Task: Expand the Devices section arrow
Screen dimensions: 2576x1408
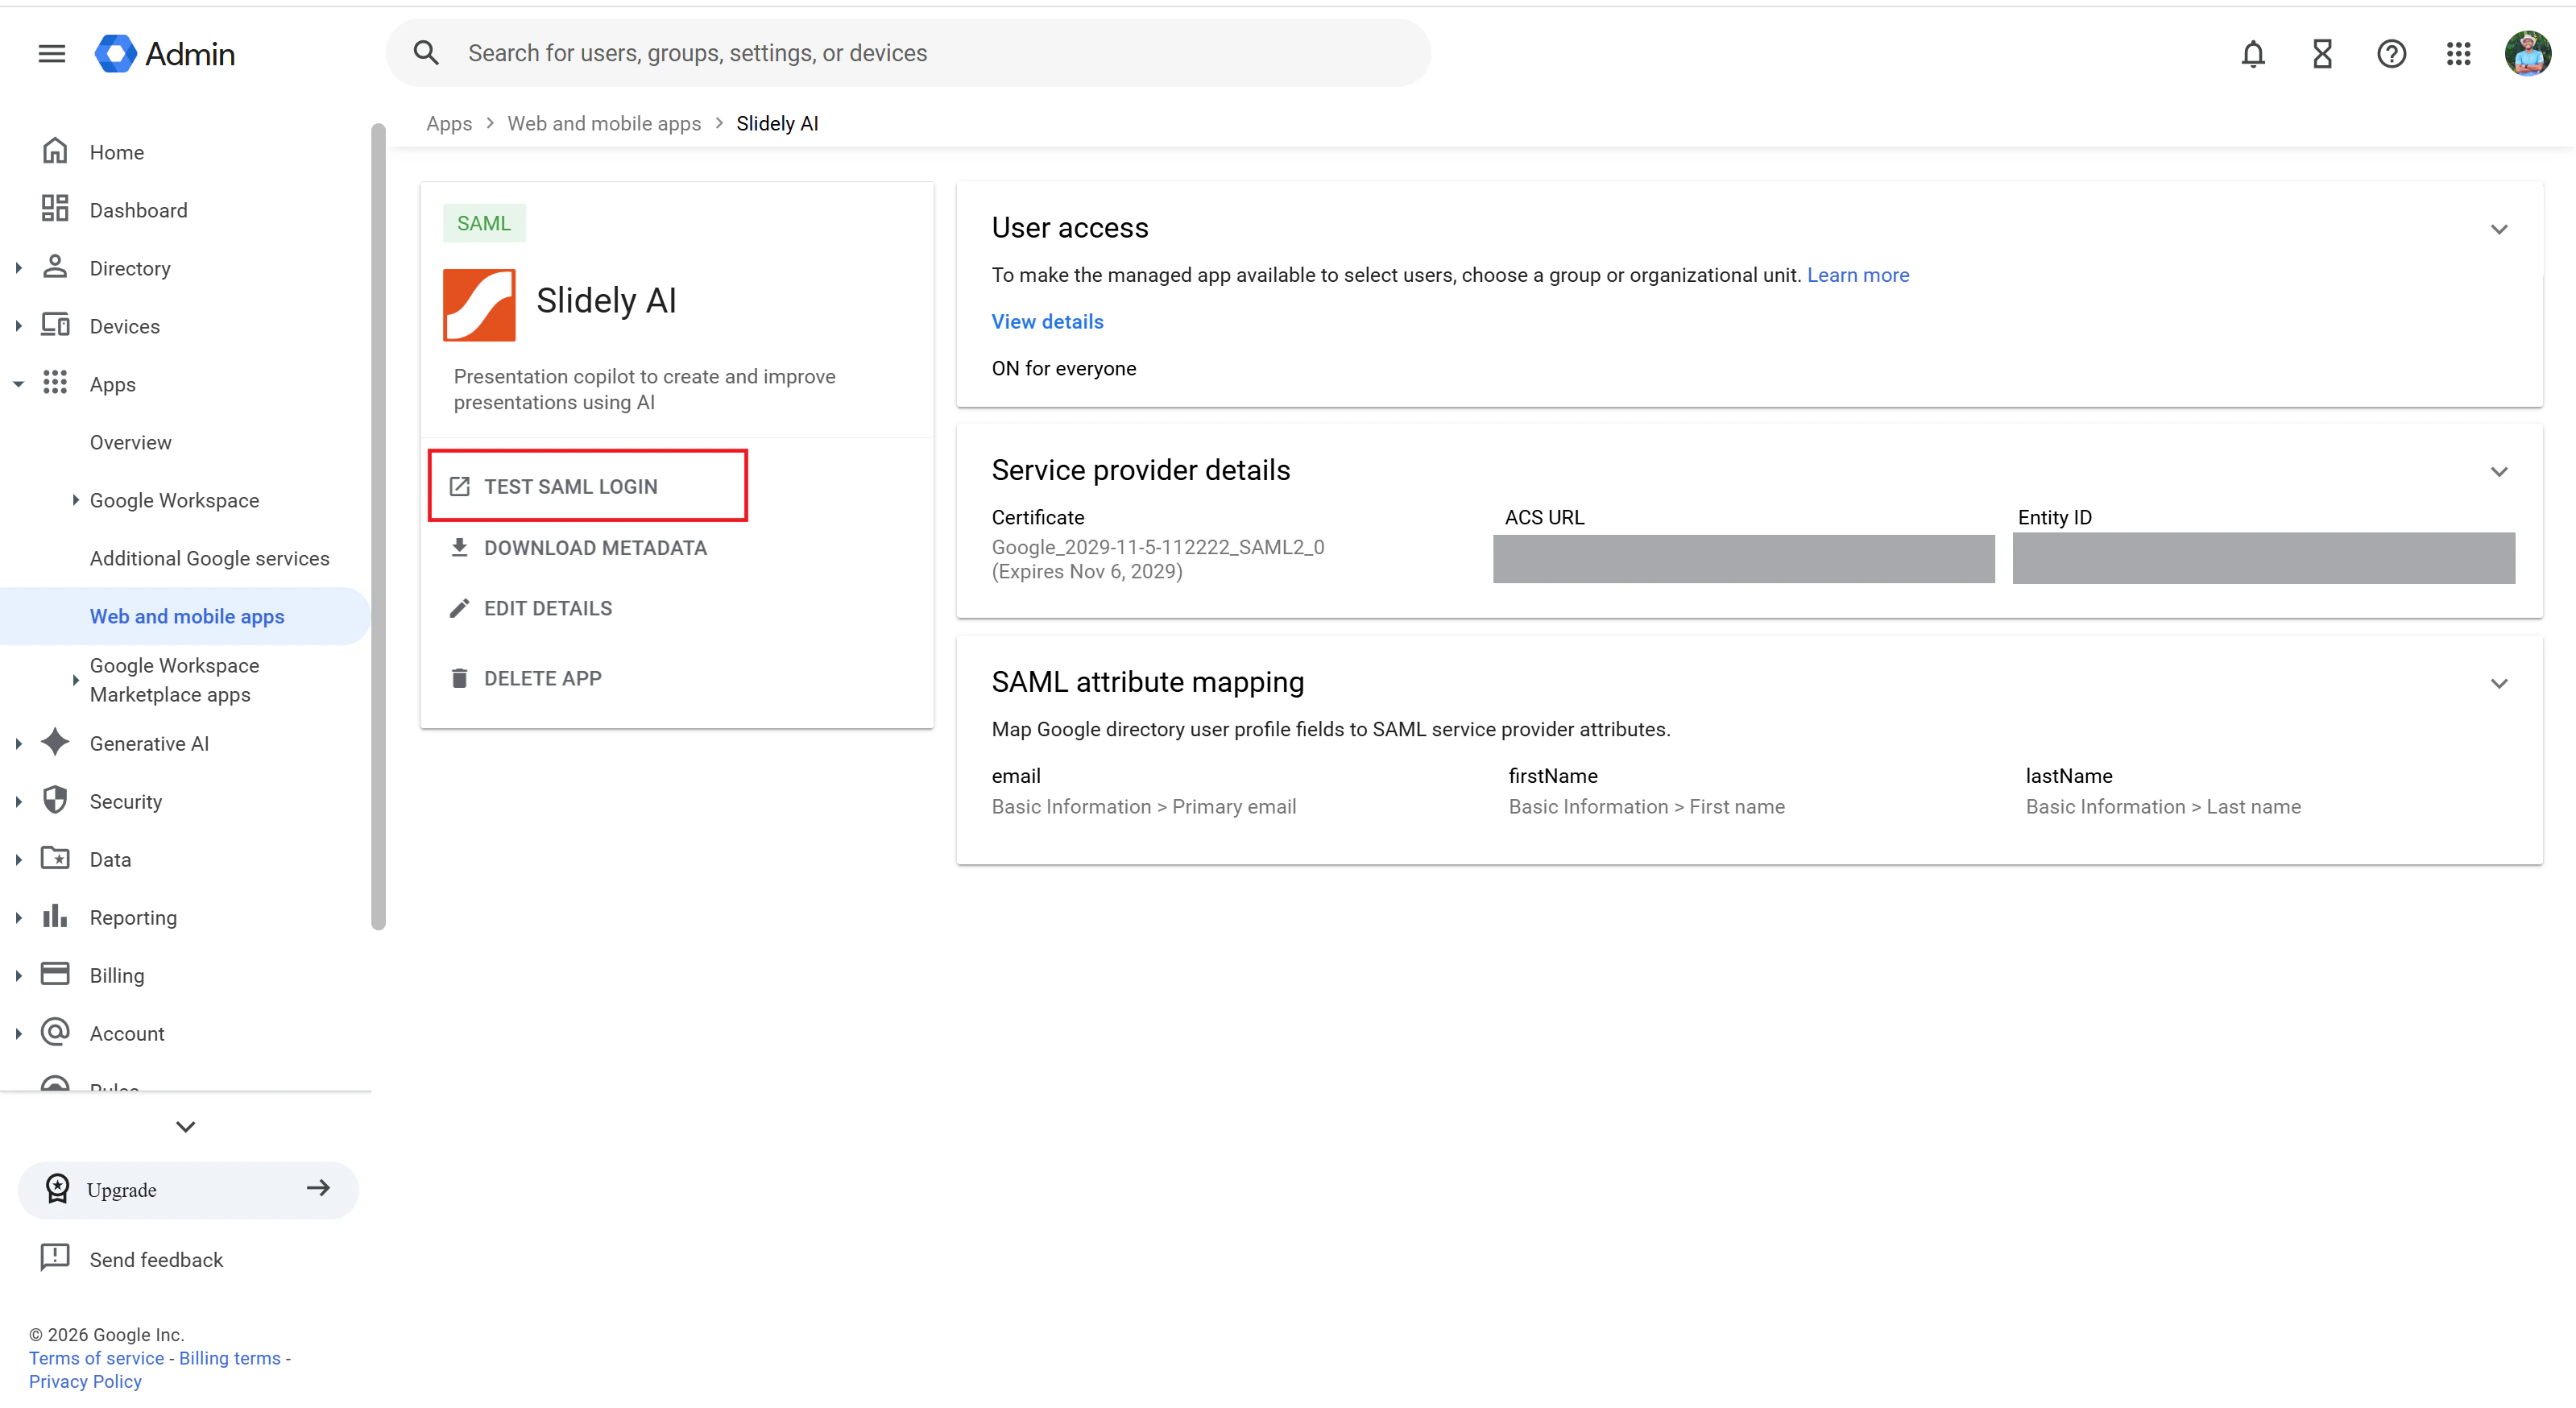Action: [x=18, y=326]
